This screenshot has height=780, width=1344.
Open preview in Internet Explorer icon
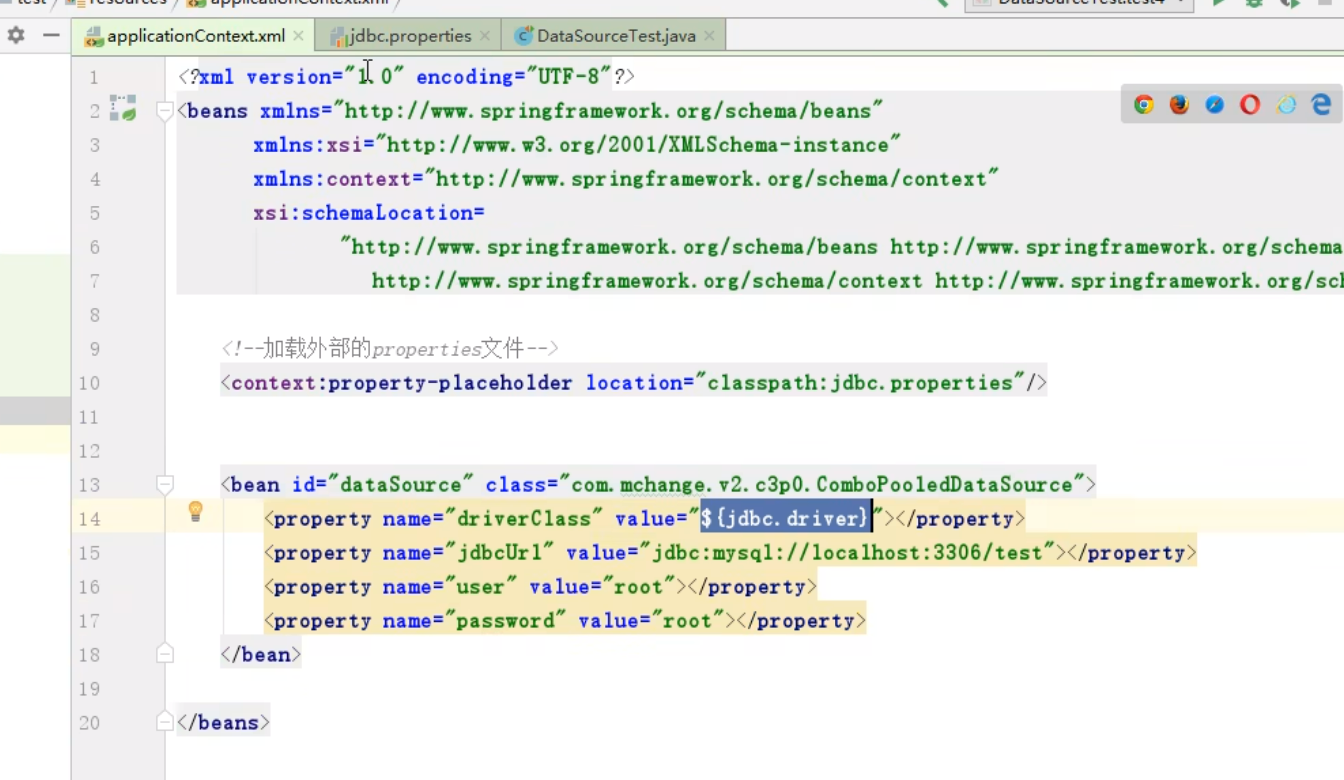pyautogui.click(x=1286, y=105)
